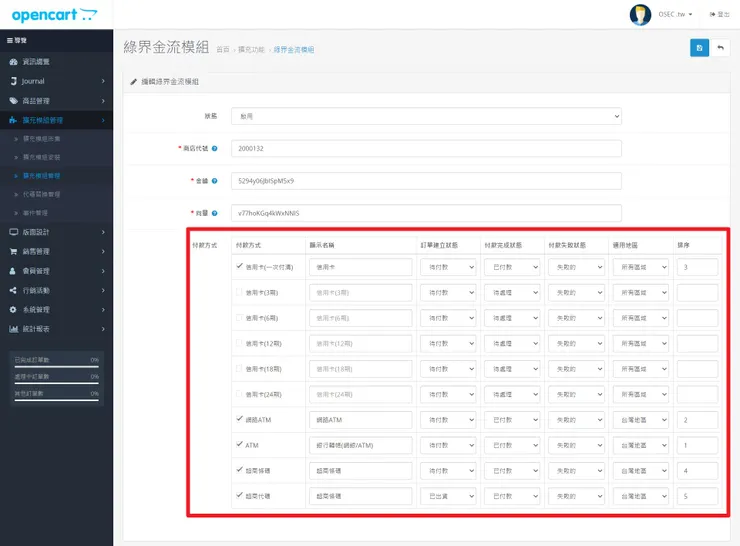
Task: Click sort order field showing 3
Action: 698,267
